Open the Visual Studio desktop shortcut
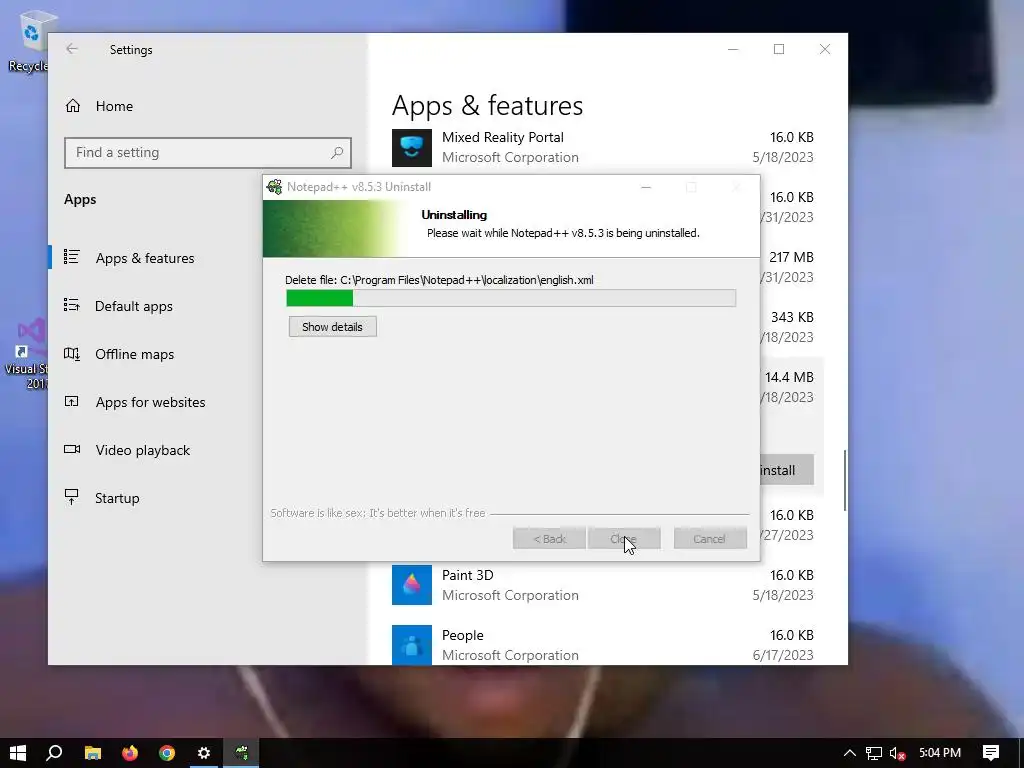The image size is (1024, 768). pos(26,354)
